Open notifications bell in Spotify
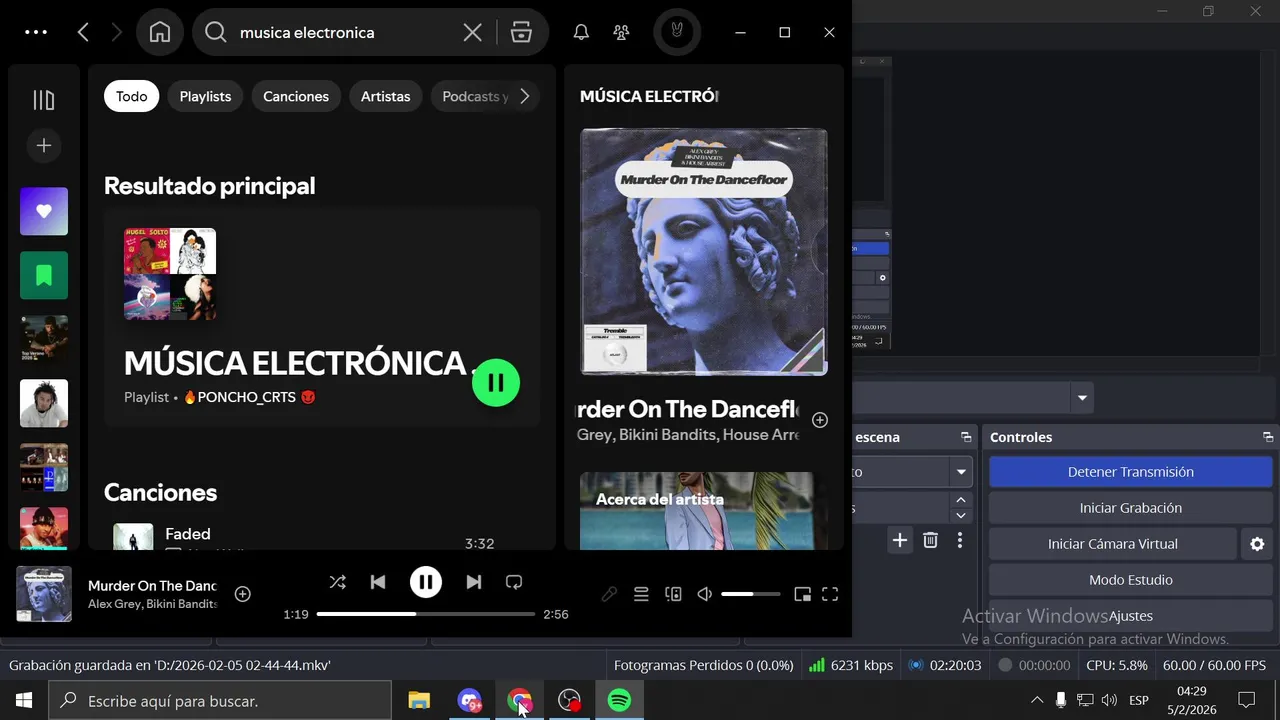 [x=581, y=32]
